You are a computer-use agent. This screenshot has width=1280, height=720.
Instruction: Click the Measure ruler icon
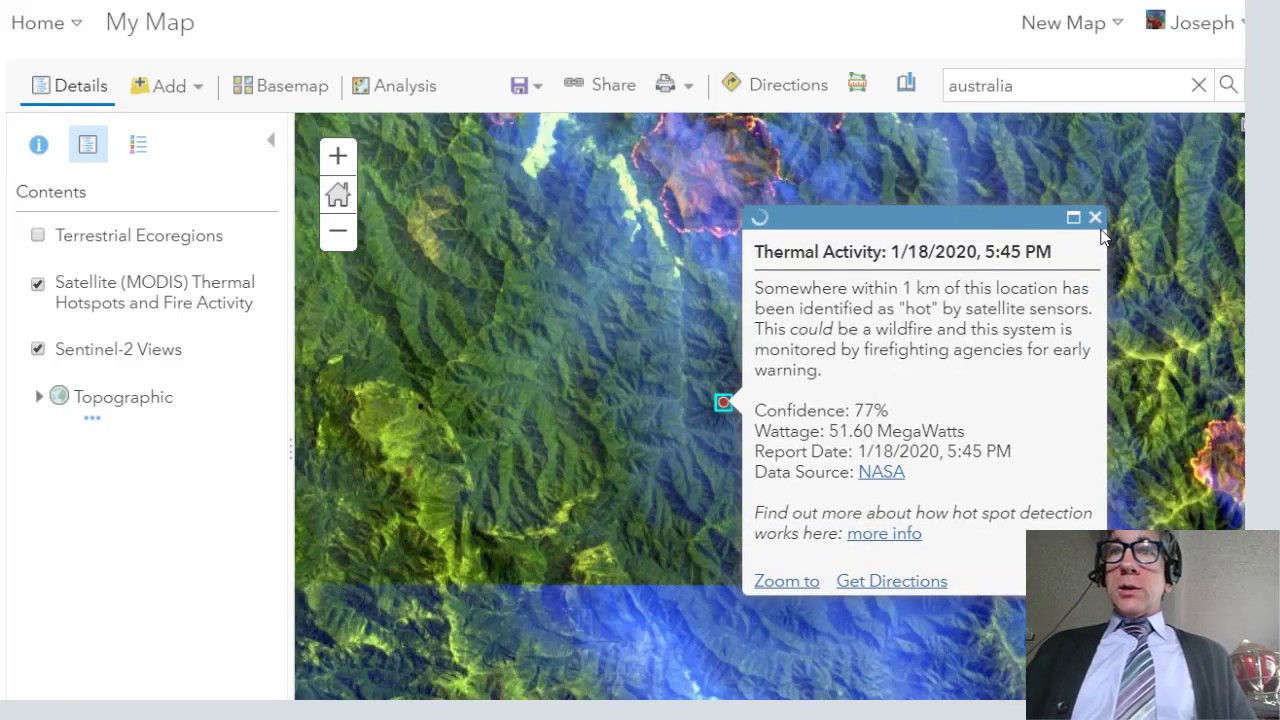(x=857, y=83)
